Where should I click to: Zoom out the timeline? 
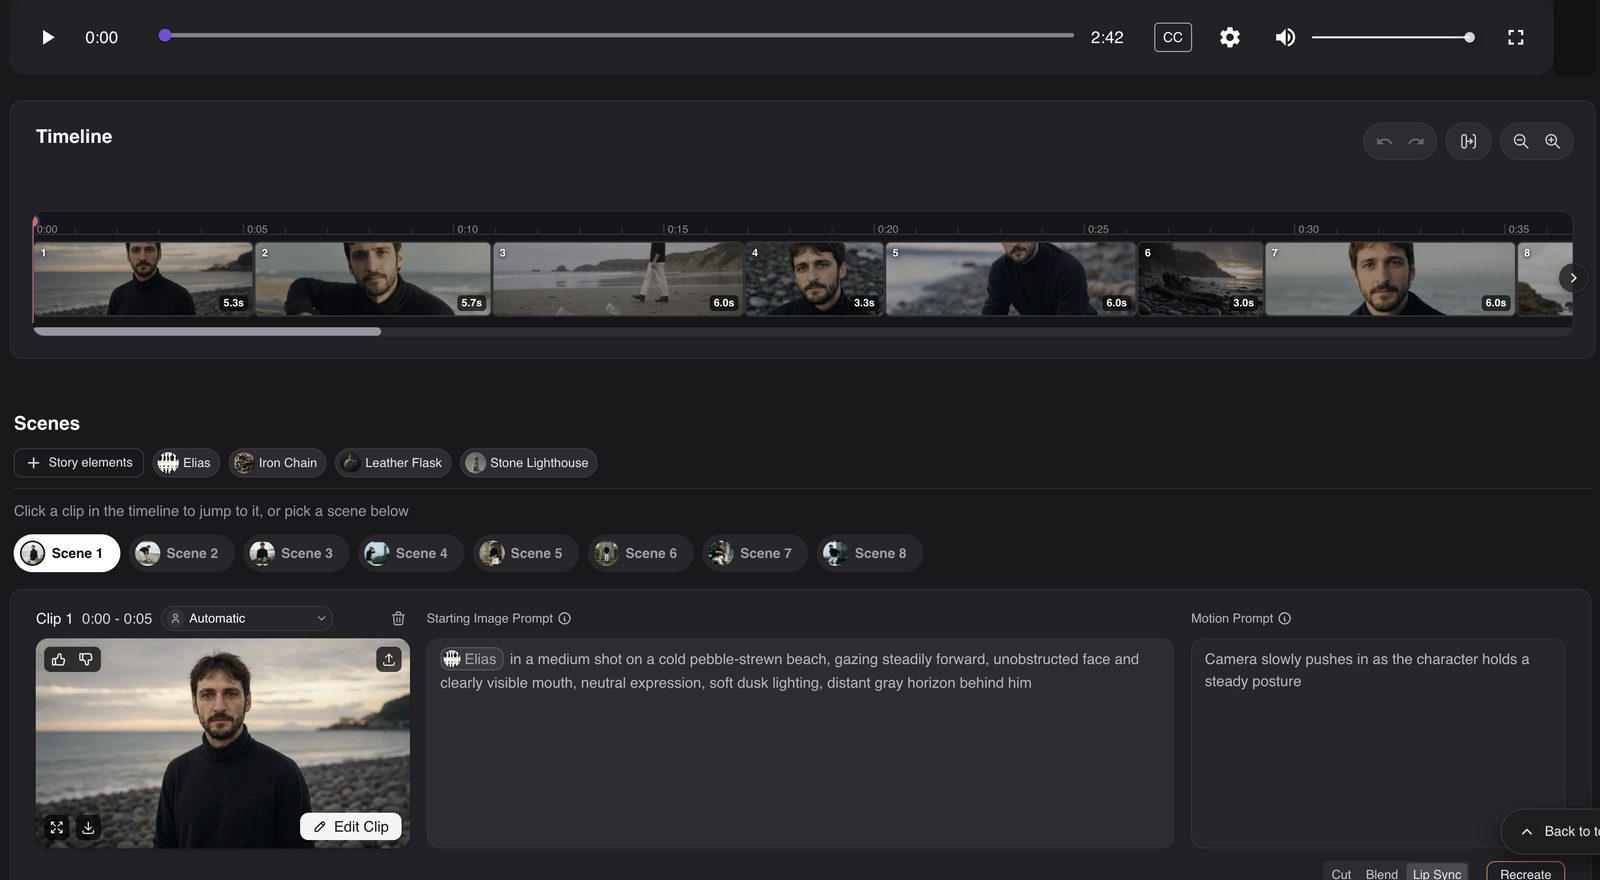tap(1520, 141)
